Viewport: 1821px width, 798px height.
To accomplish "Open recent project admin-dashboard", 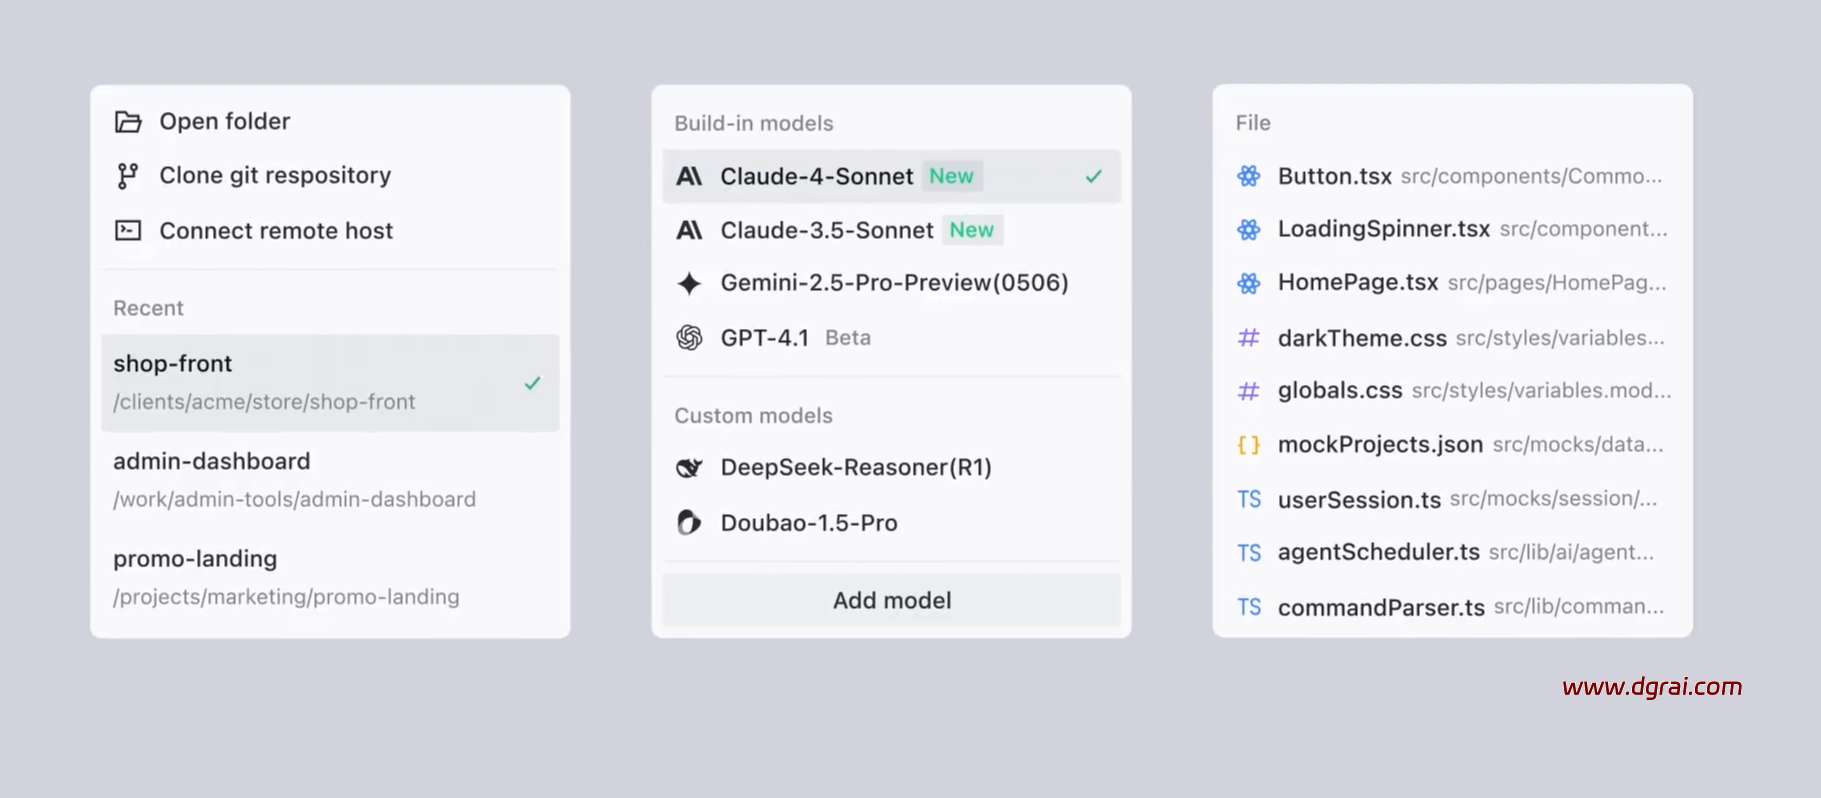I will (x=294, y=480).
